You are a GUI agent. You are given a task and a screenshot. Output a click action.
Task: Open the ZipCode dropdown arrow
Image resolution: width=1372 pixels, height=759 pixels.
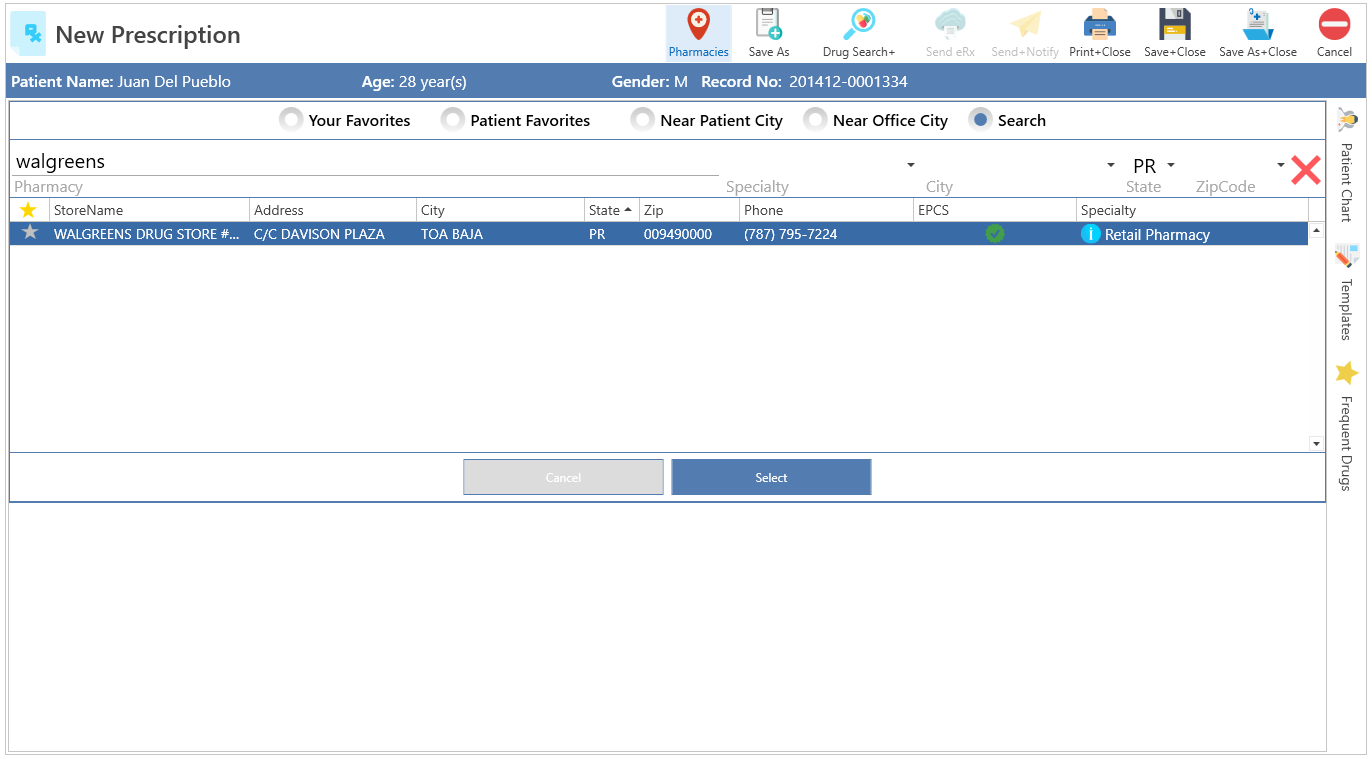[1281, 165]
